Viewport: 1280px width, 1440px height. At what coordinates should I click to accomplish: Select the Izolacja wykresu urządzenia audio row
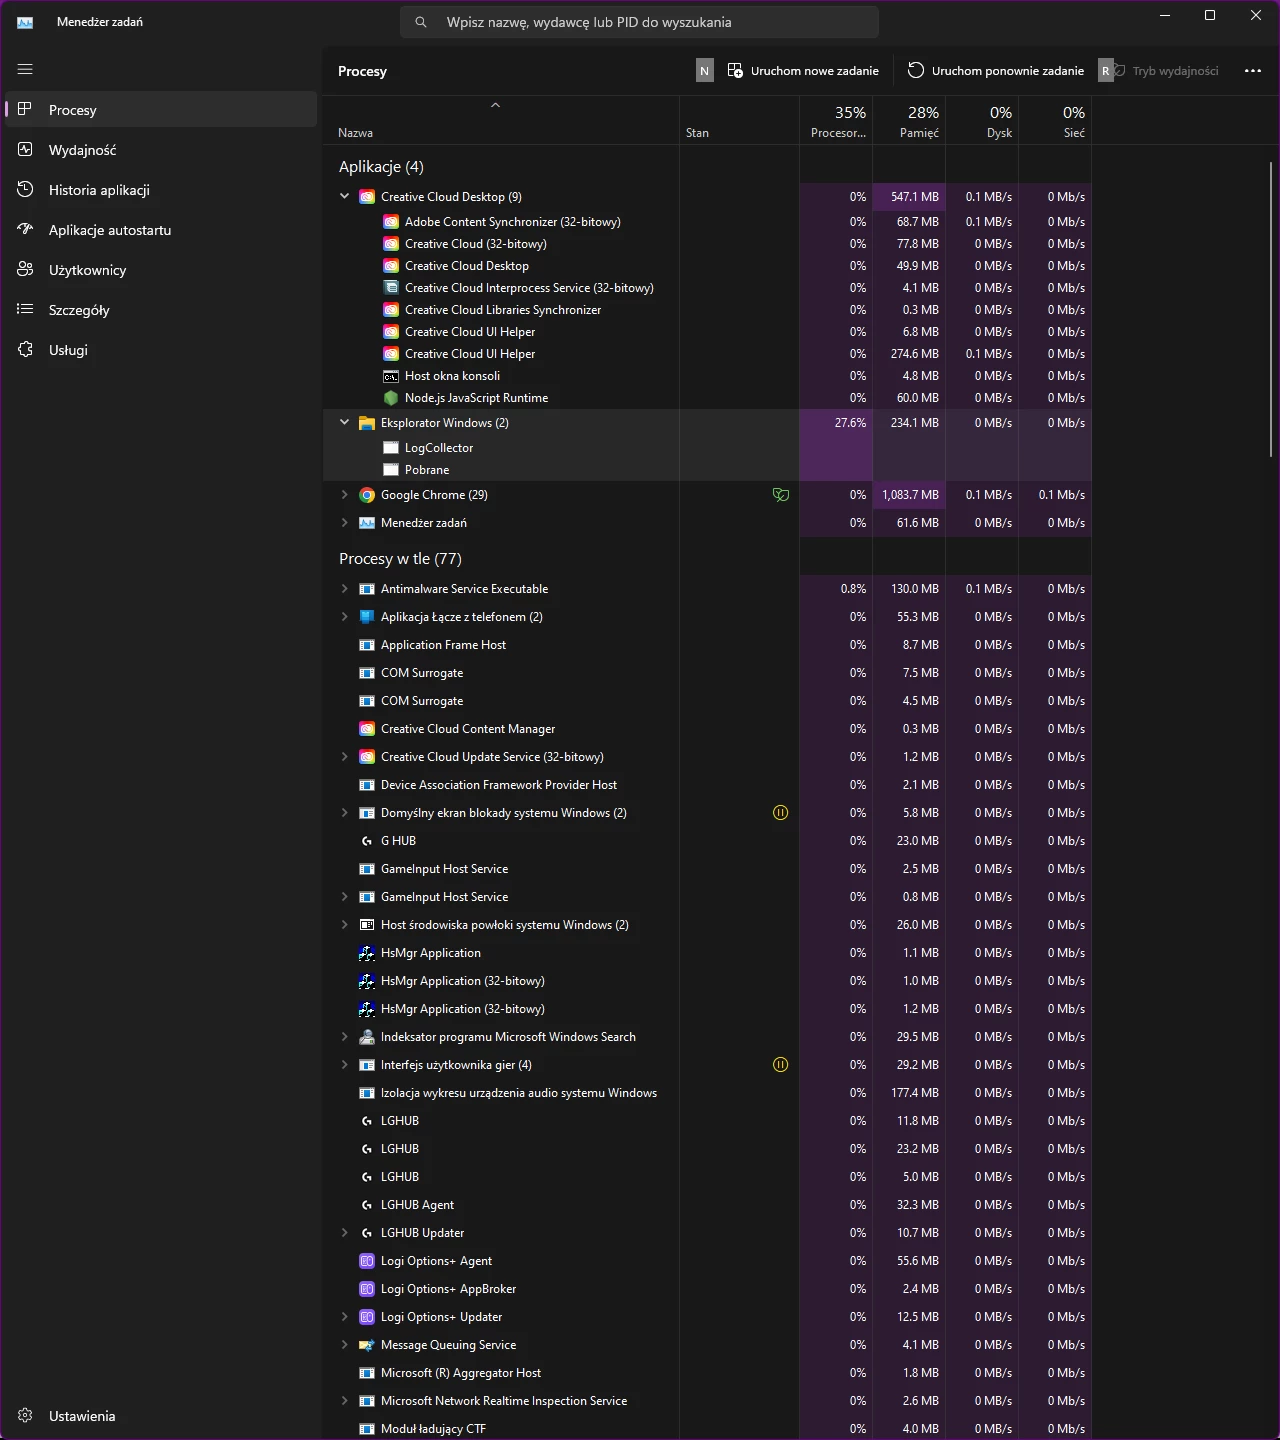707,1093
